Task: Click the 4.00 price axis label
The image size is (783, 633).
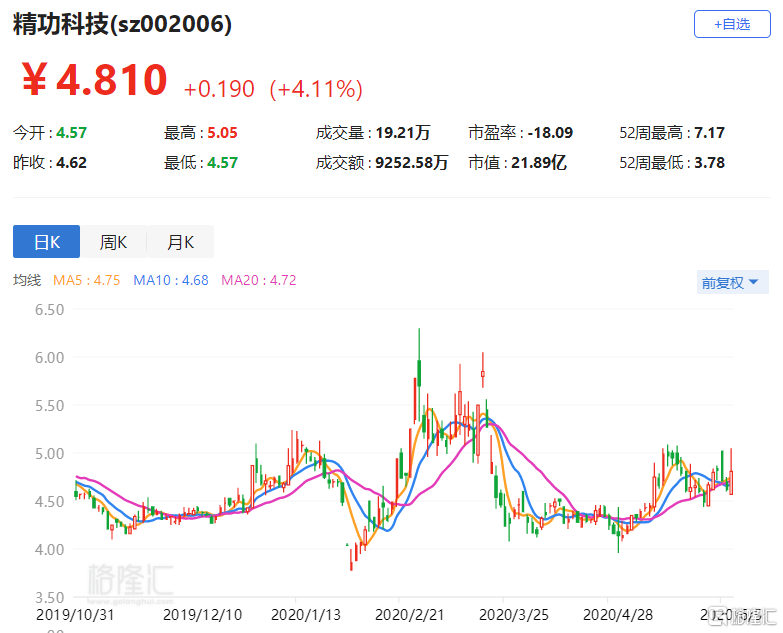Action: (49, 549)
